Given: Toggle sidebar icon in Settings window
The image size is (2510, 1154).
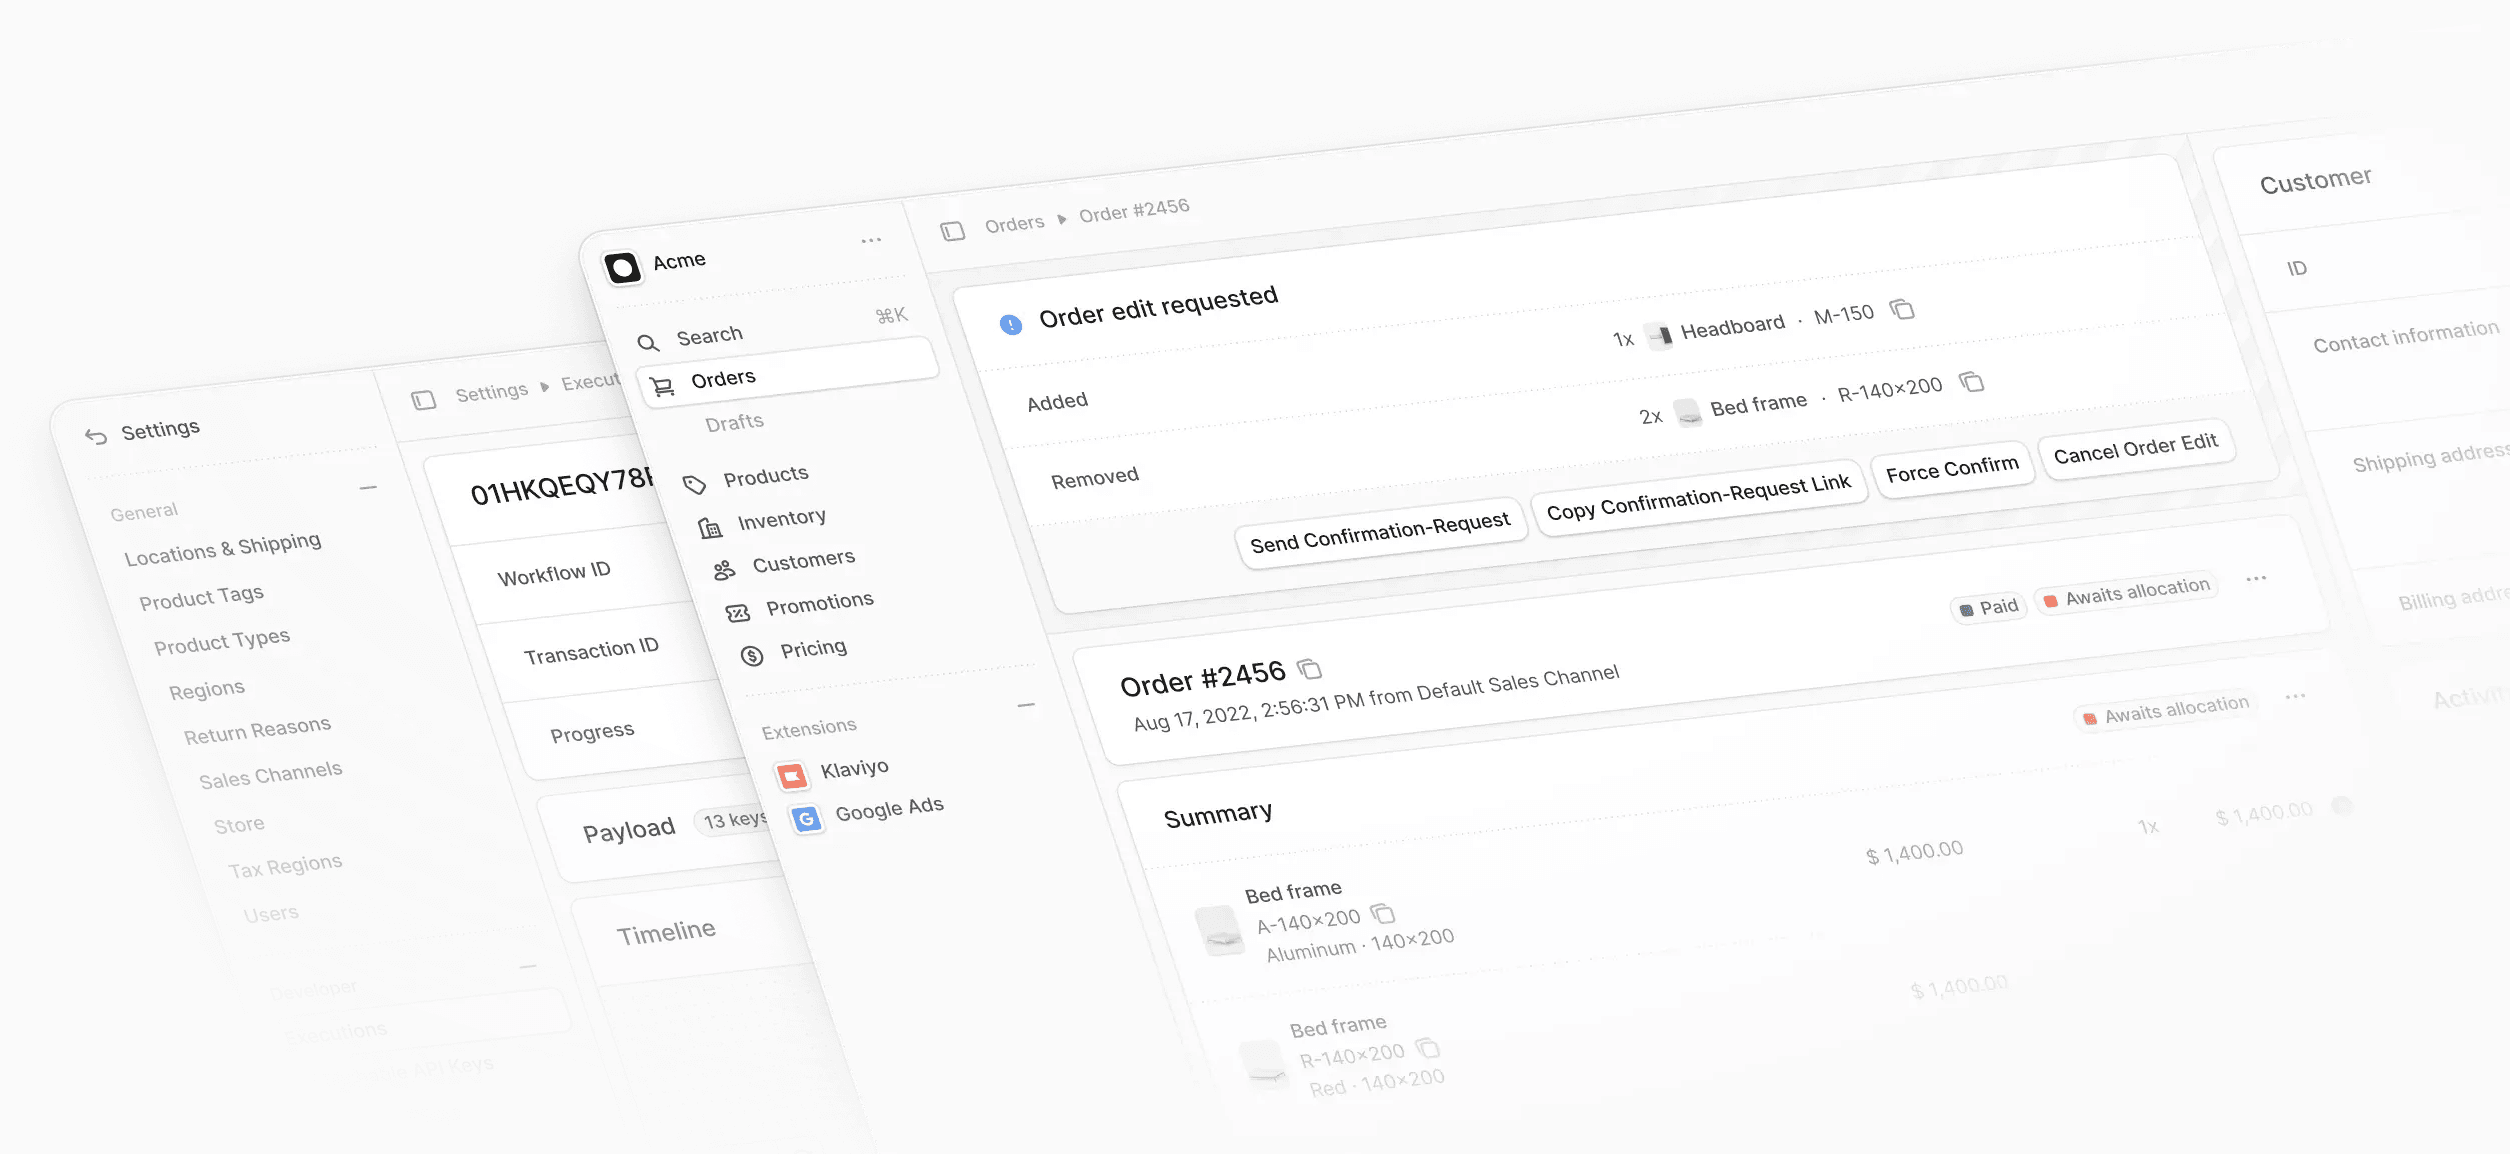Looking at the screenshot, I should coord(424,400).
